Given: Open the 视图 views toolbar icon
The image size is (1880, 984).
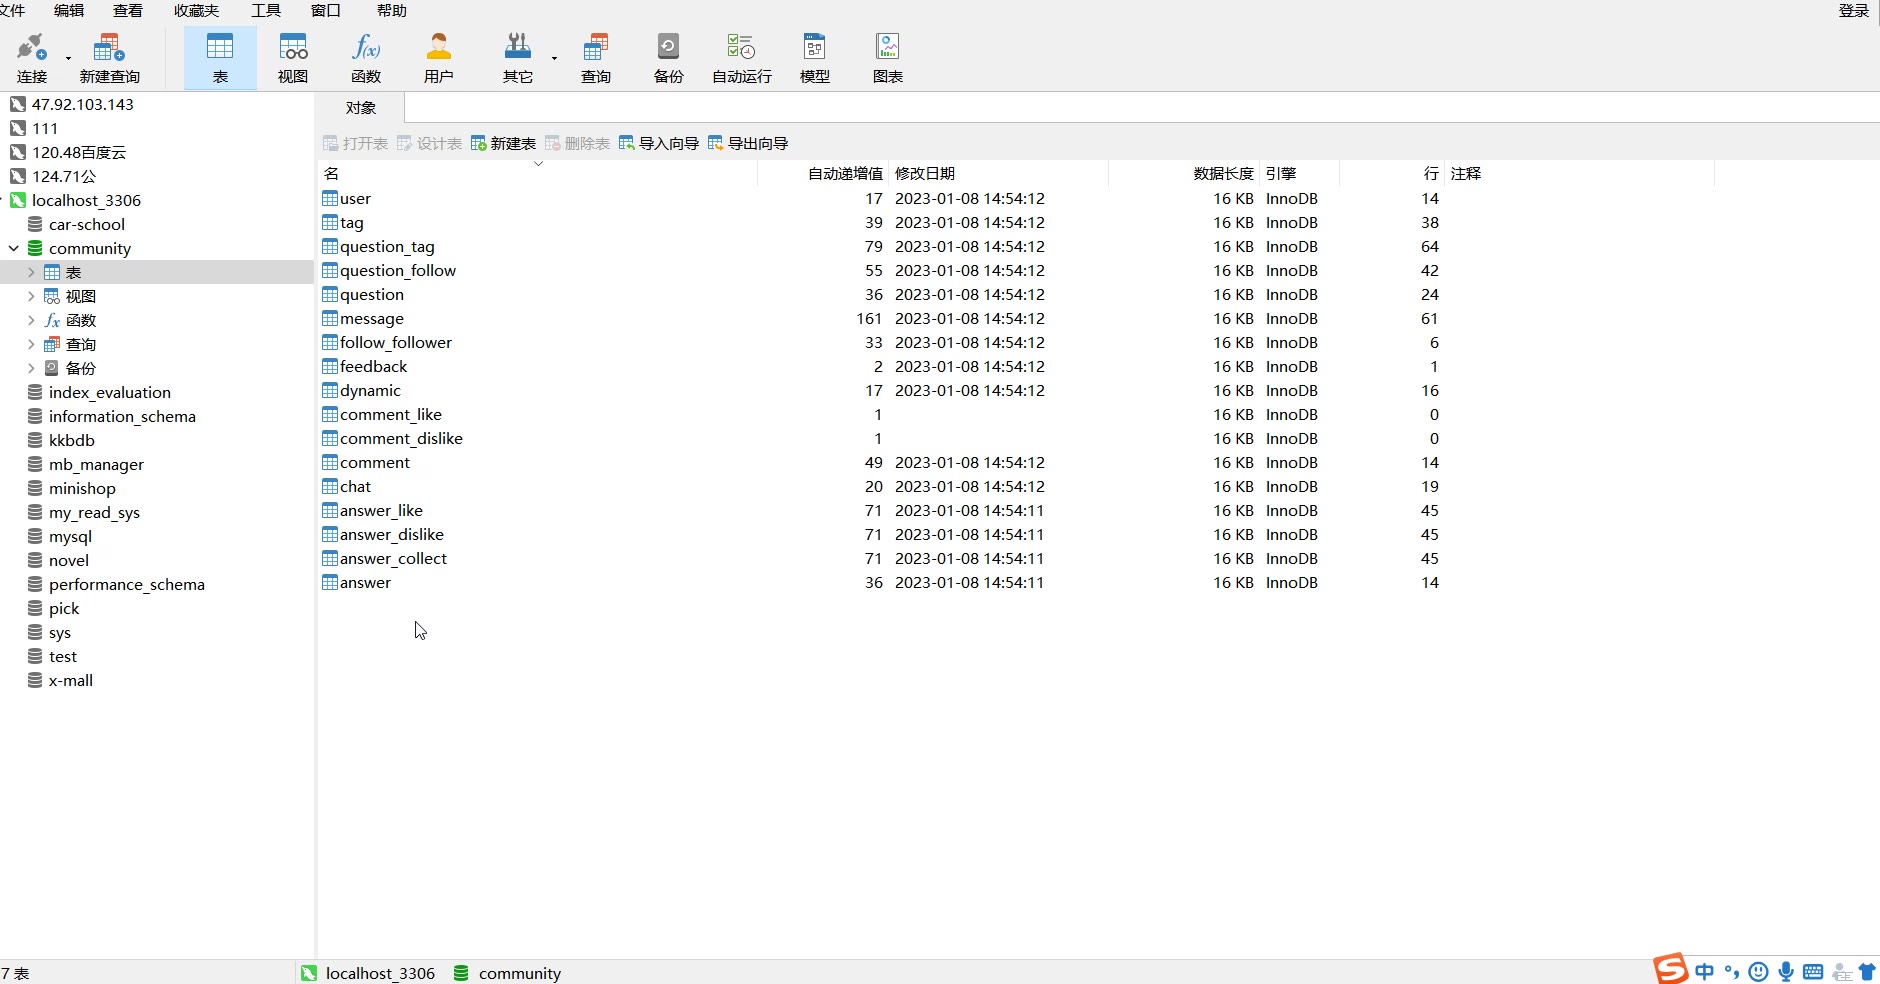Looking at the screenshot, I should (293, 58).
